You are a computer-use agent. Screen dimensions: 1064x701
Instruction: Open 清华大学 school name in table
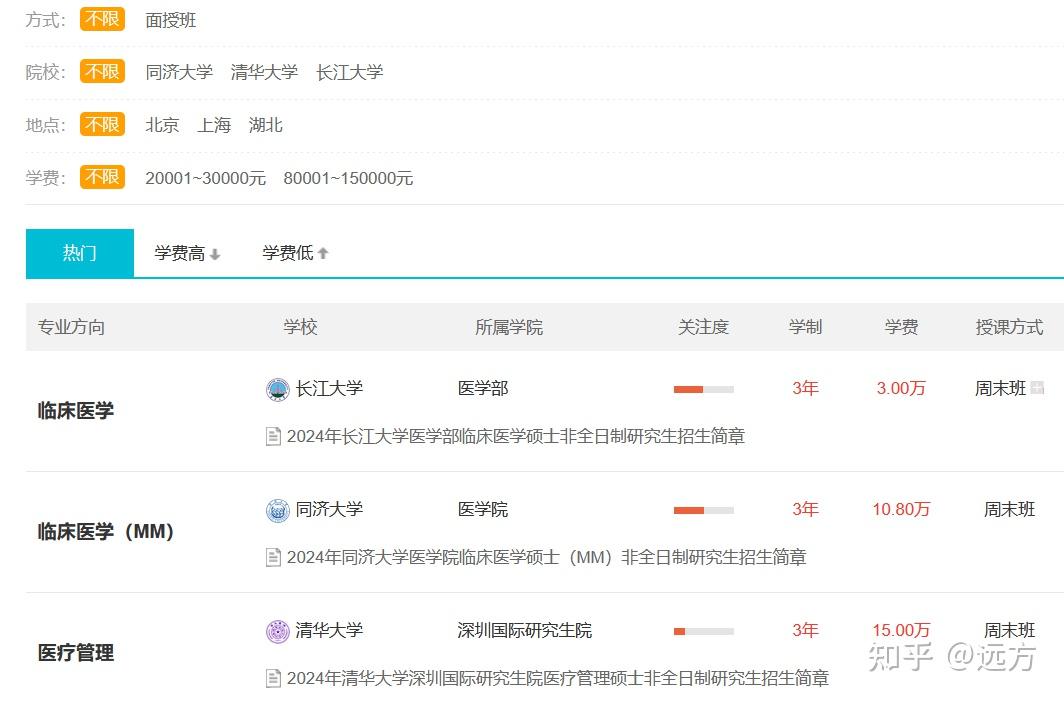point(329,630)
